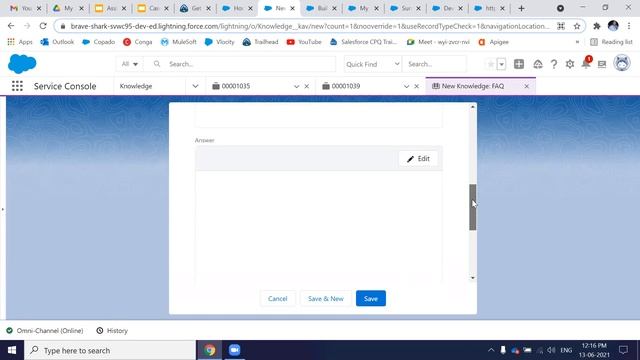Screen dimensions: 640x360
Task: Open Chrome three-dot menu
Action: point(629,26)
